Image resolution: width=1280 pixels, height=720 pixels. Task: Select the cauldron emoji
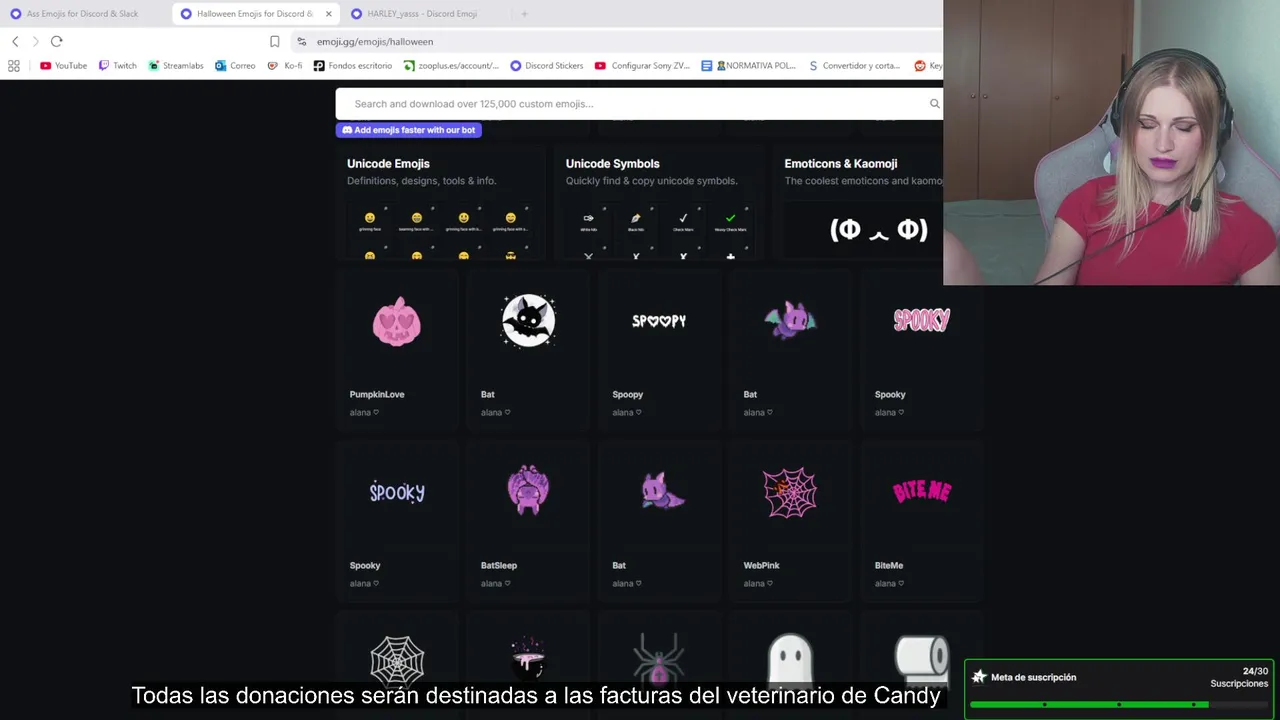(528, 660)
